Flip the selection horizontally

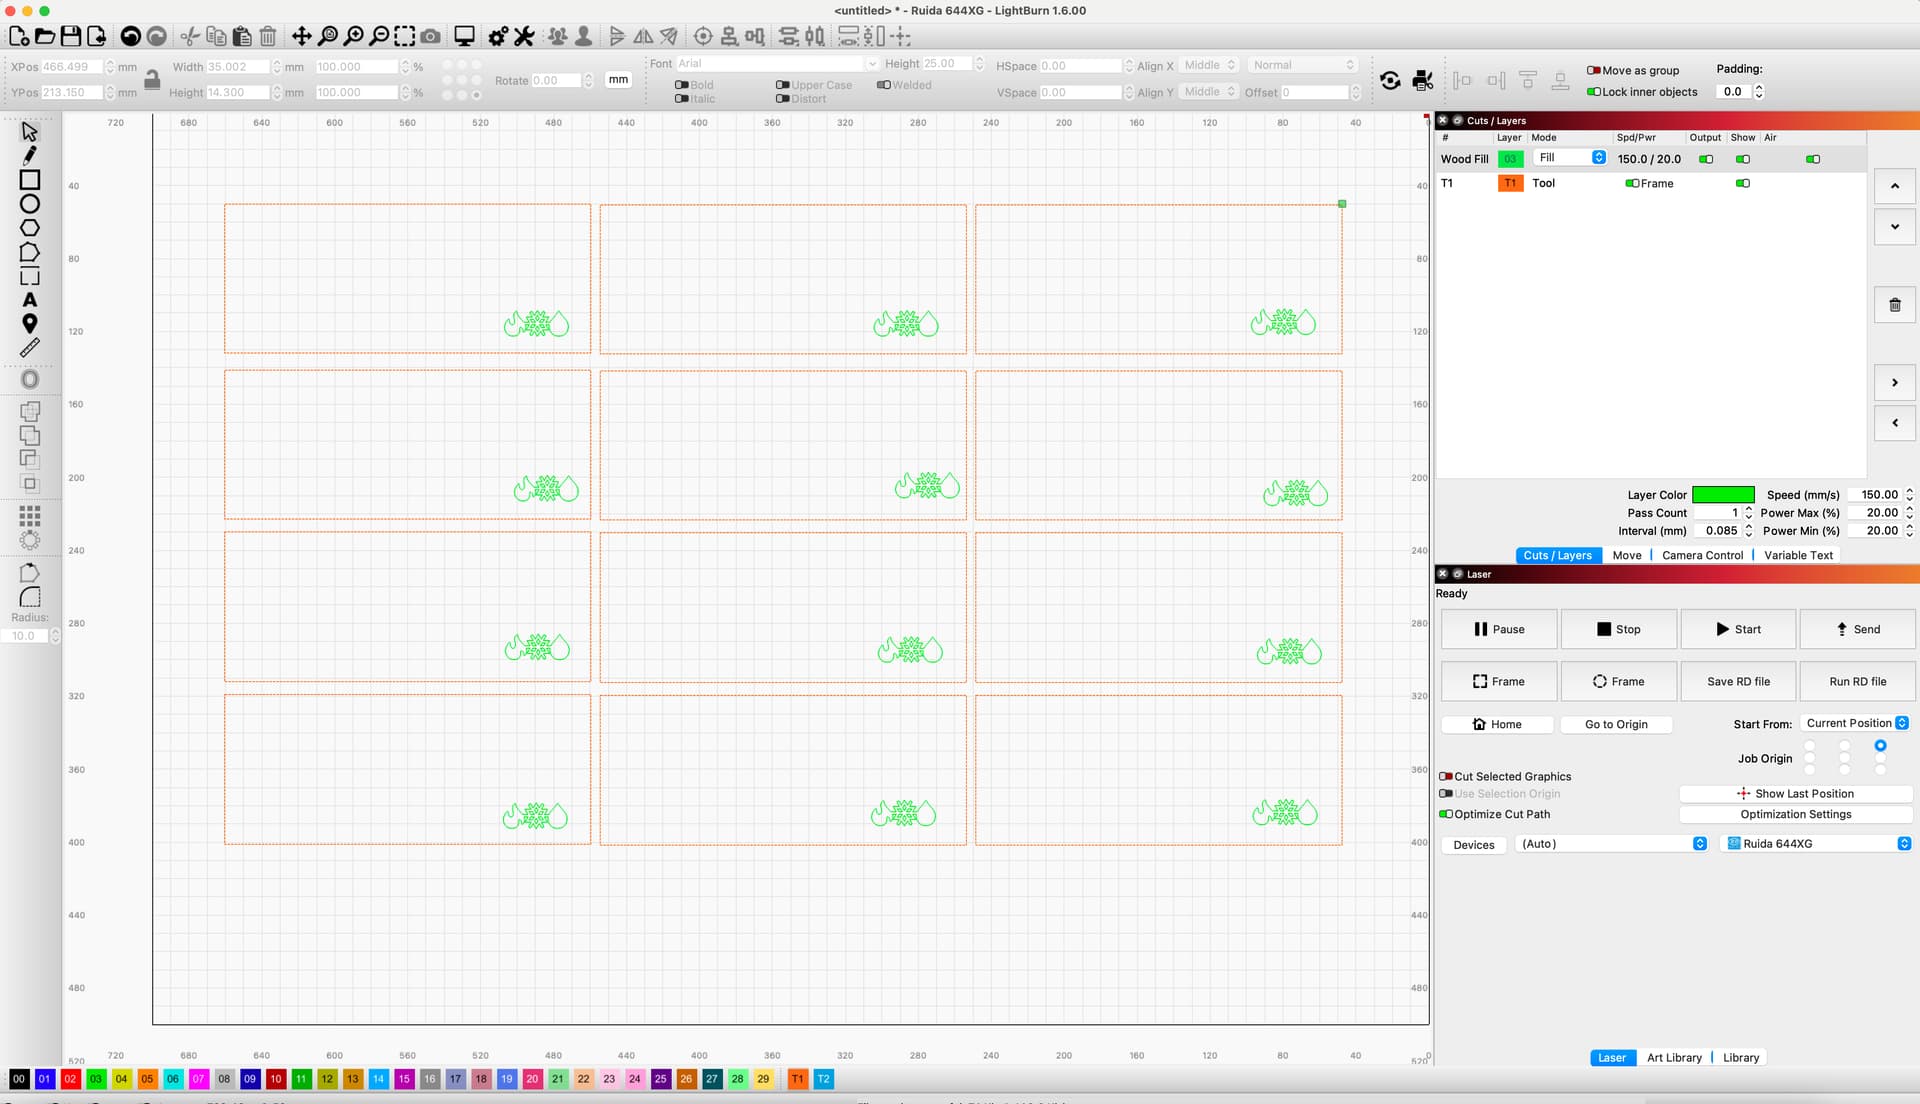pos(641,36)
